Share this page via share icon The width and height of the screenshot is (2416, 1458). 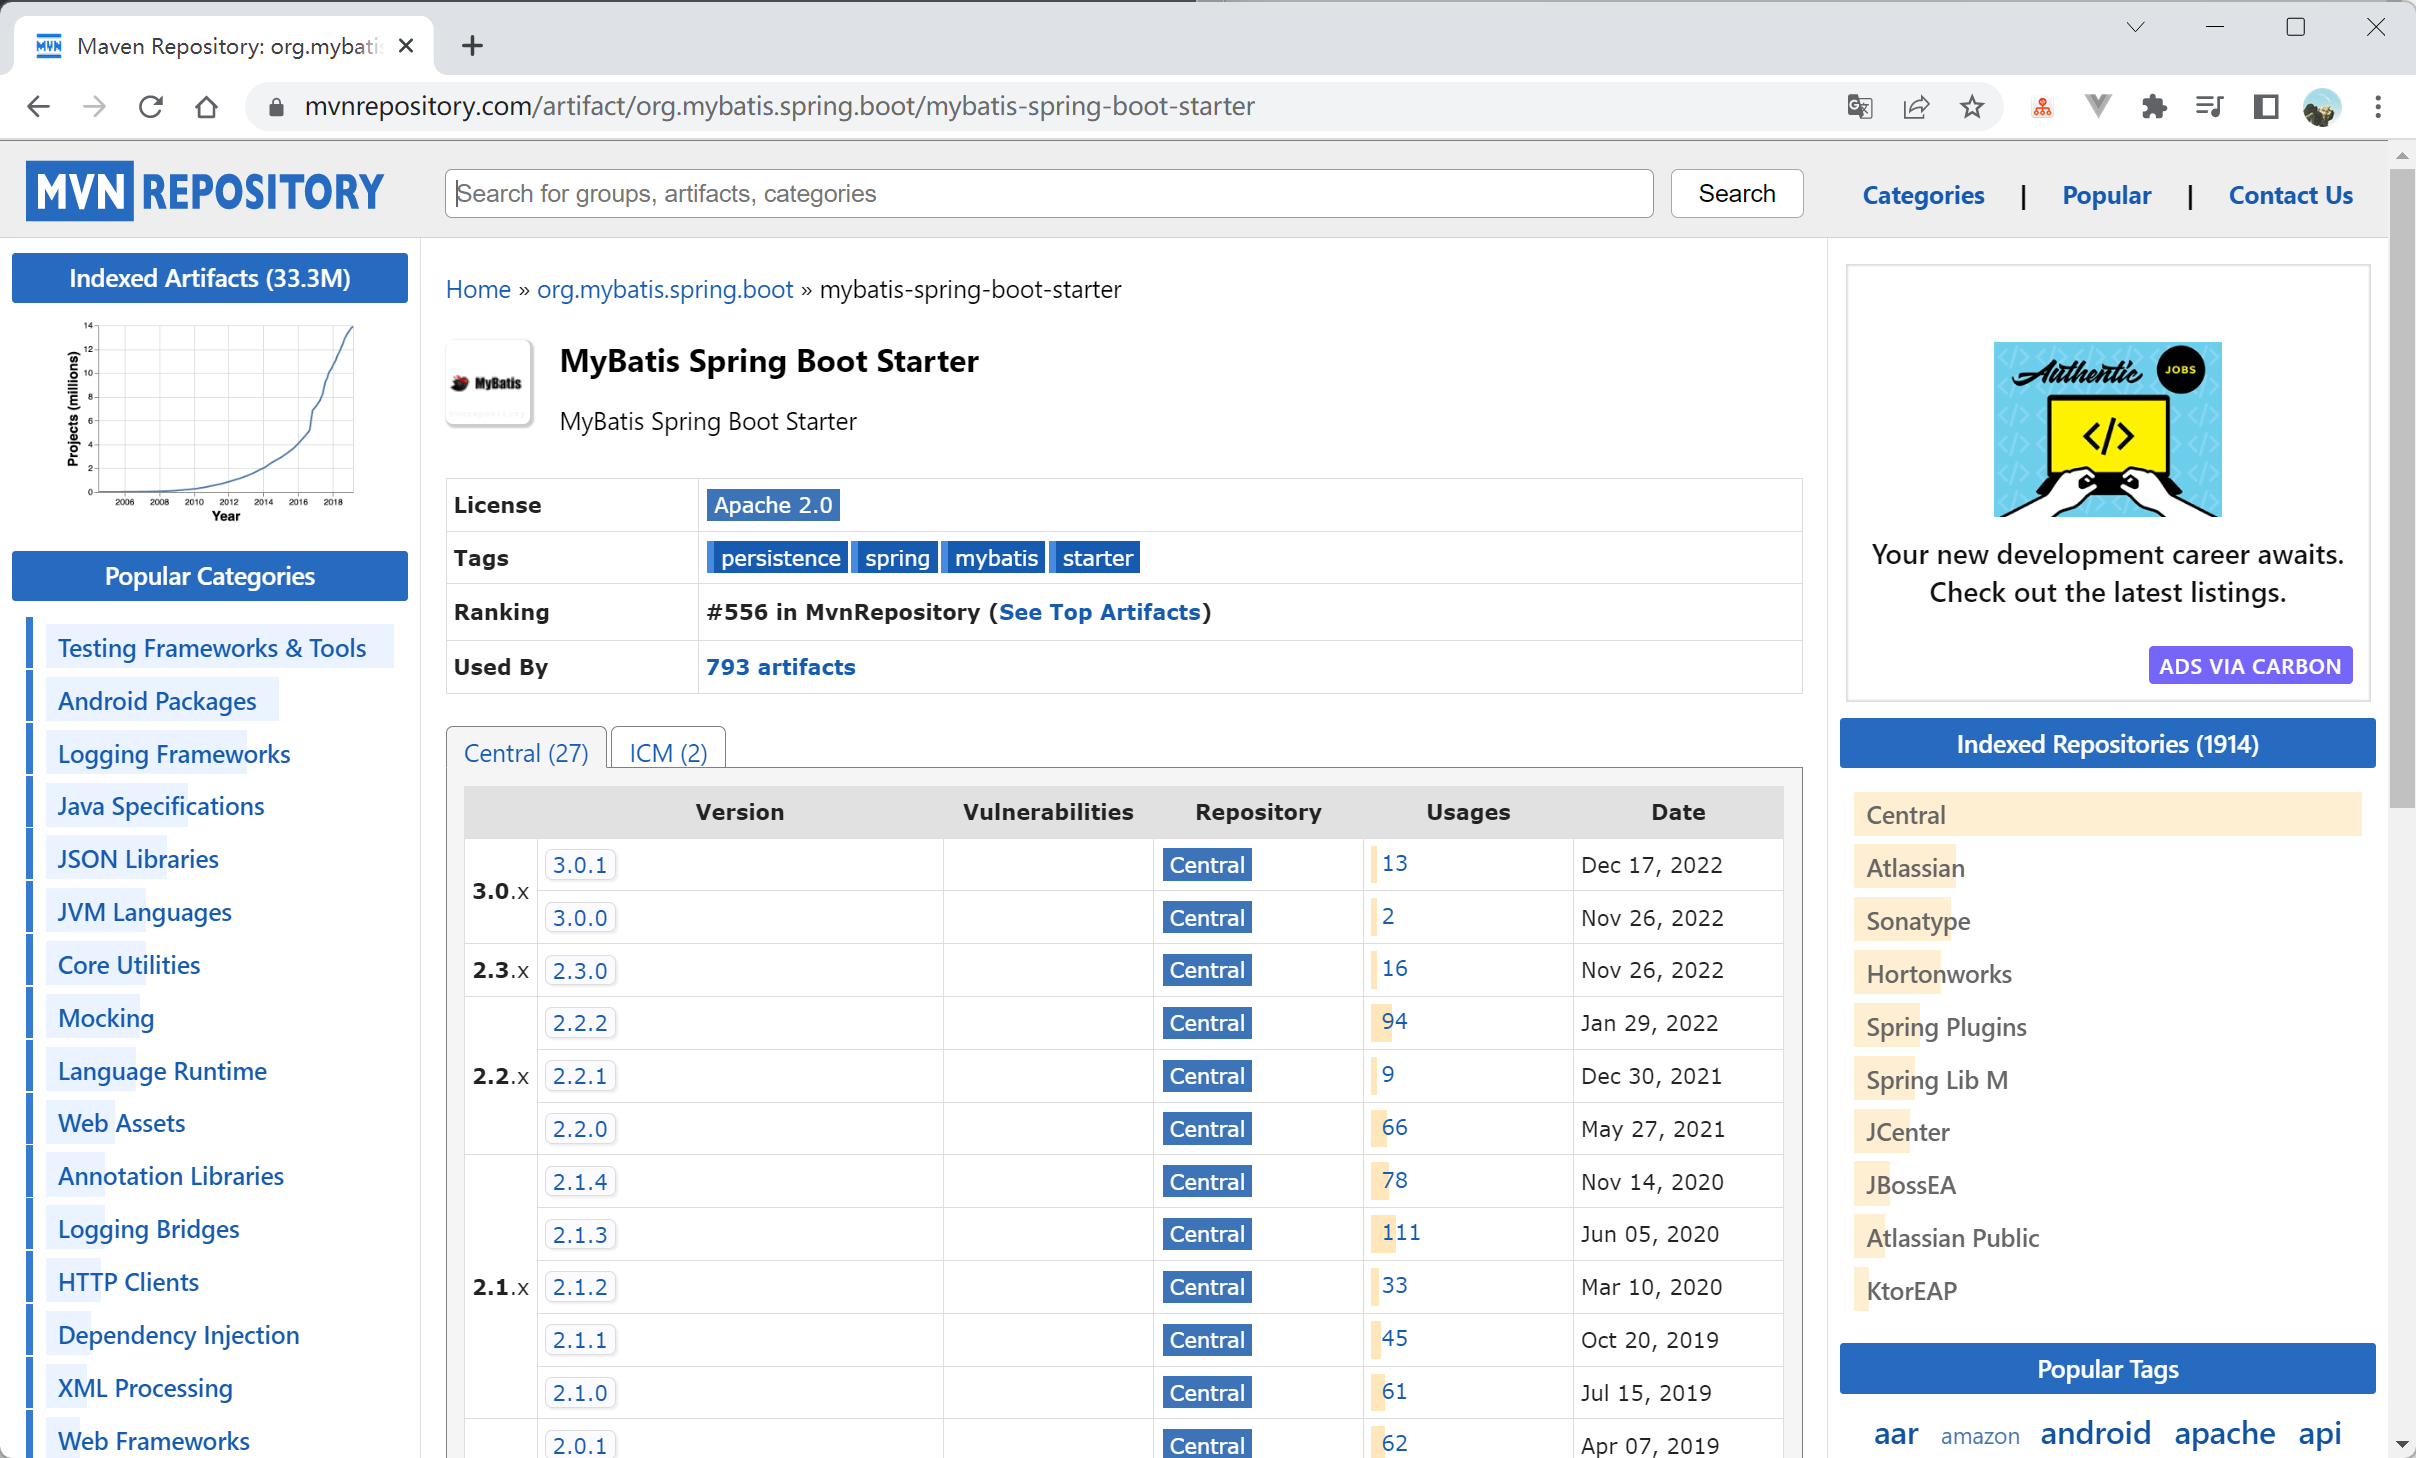1915,106
